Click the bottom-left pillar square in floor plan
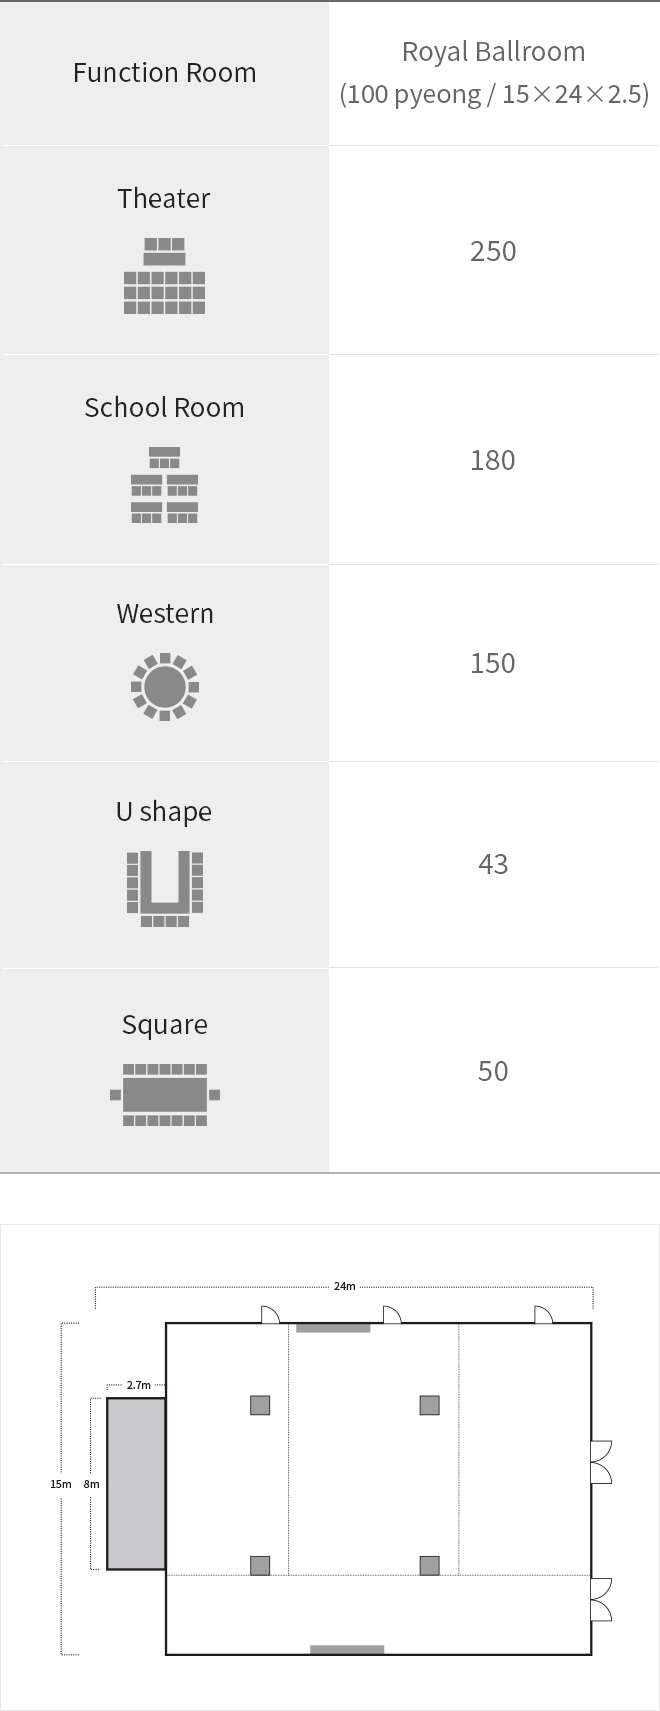660x1711 pixels. (260, 1565)
